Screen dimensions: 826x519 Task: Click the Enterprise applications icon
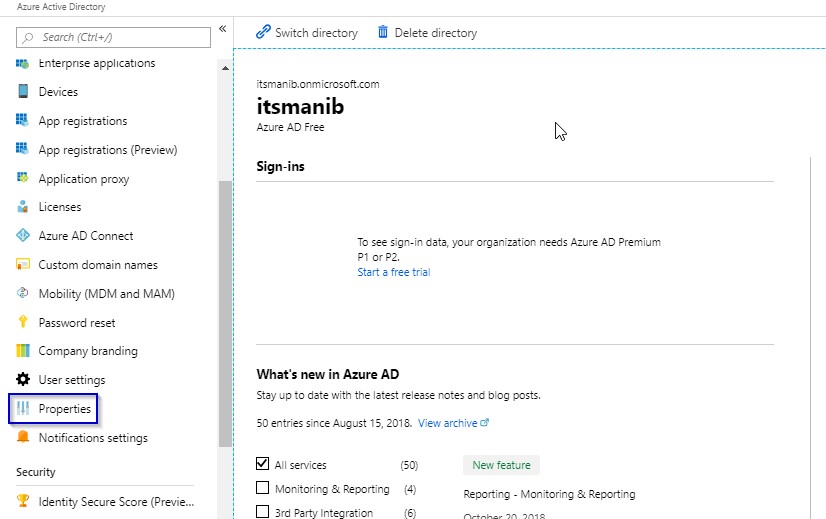pyautogui.click(x=22, y=64)
